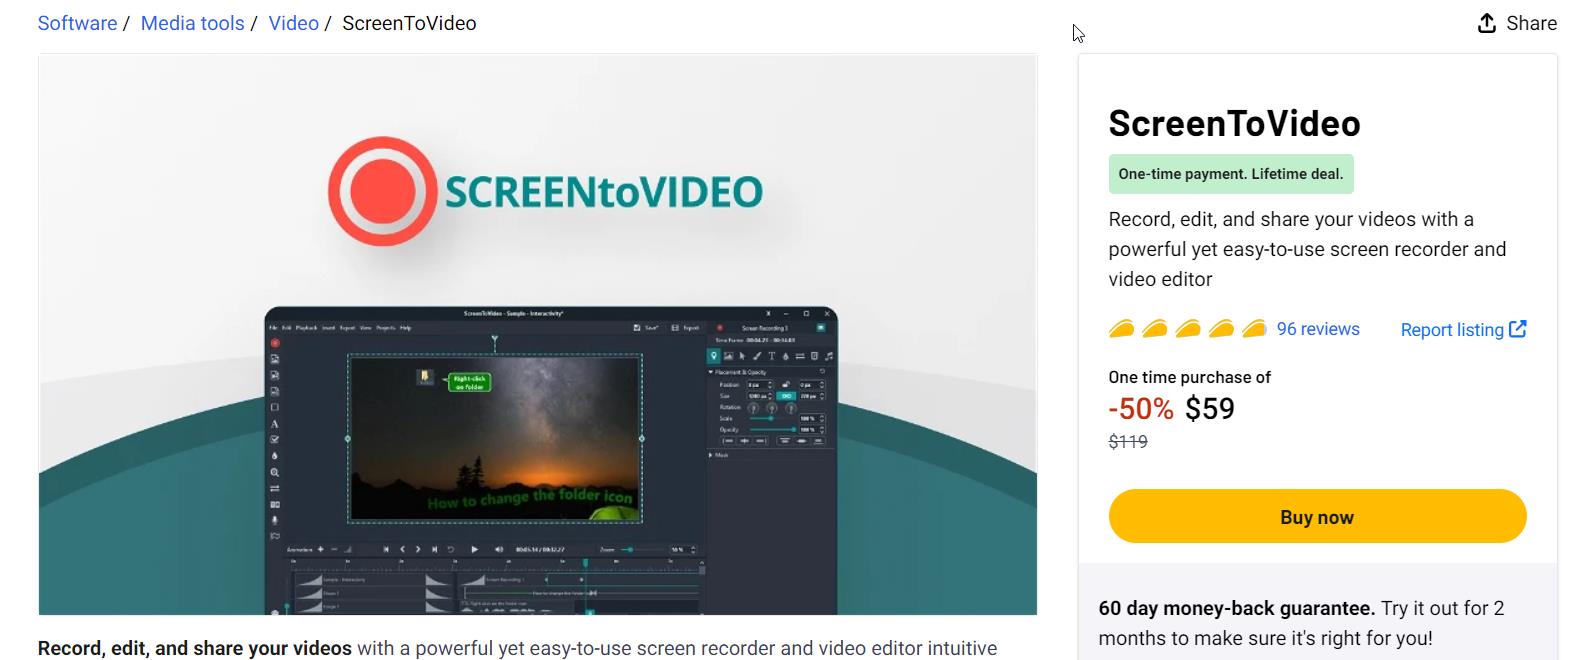Click the microphone icon in the left sidebar

(274, 520)
